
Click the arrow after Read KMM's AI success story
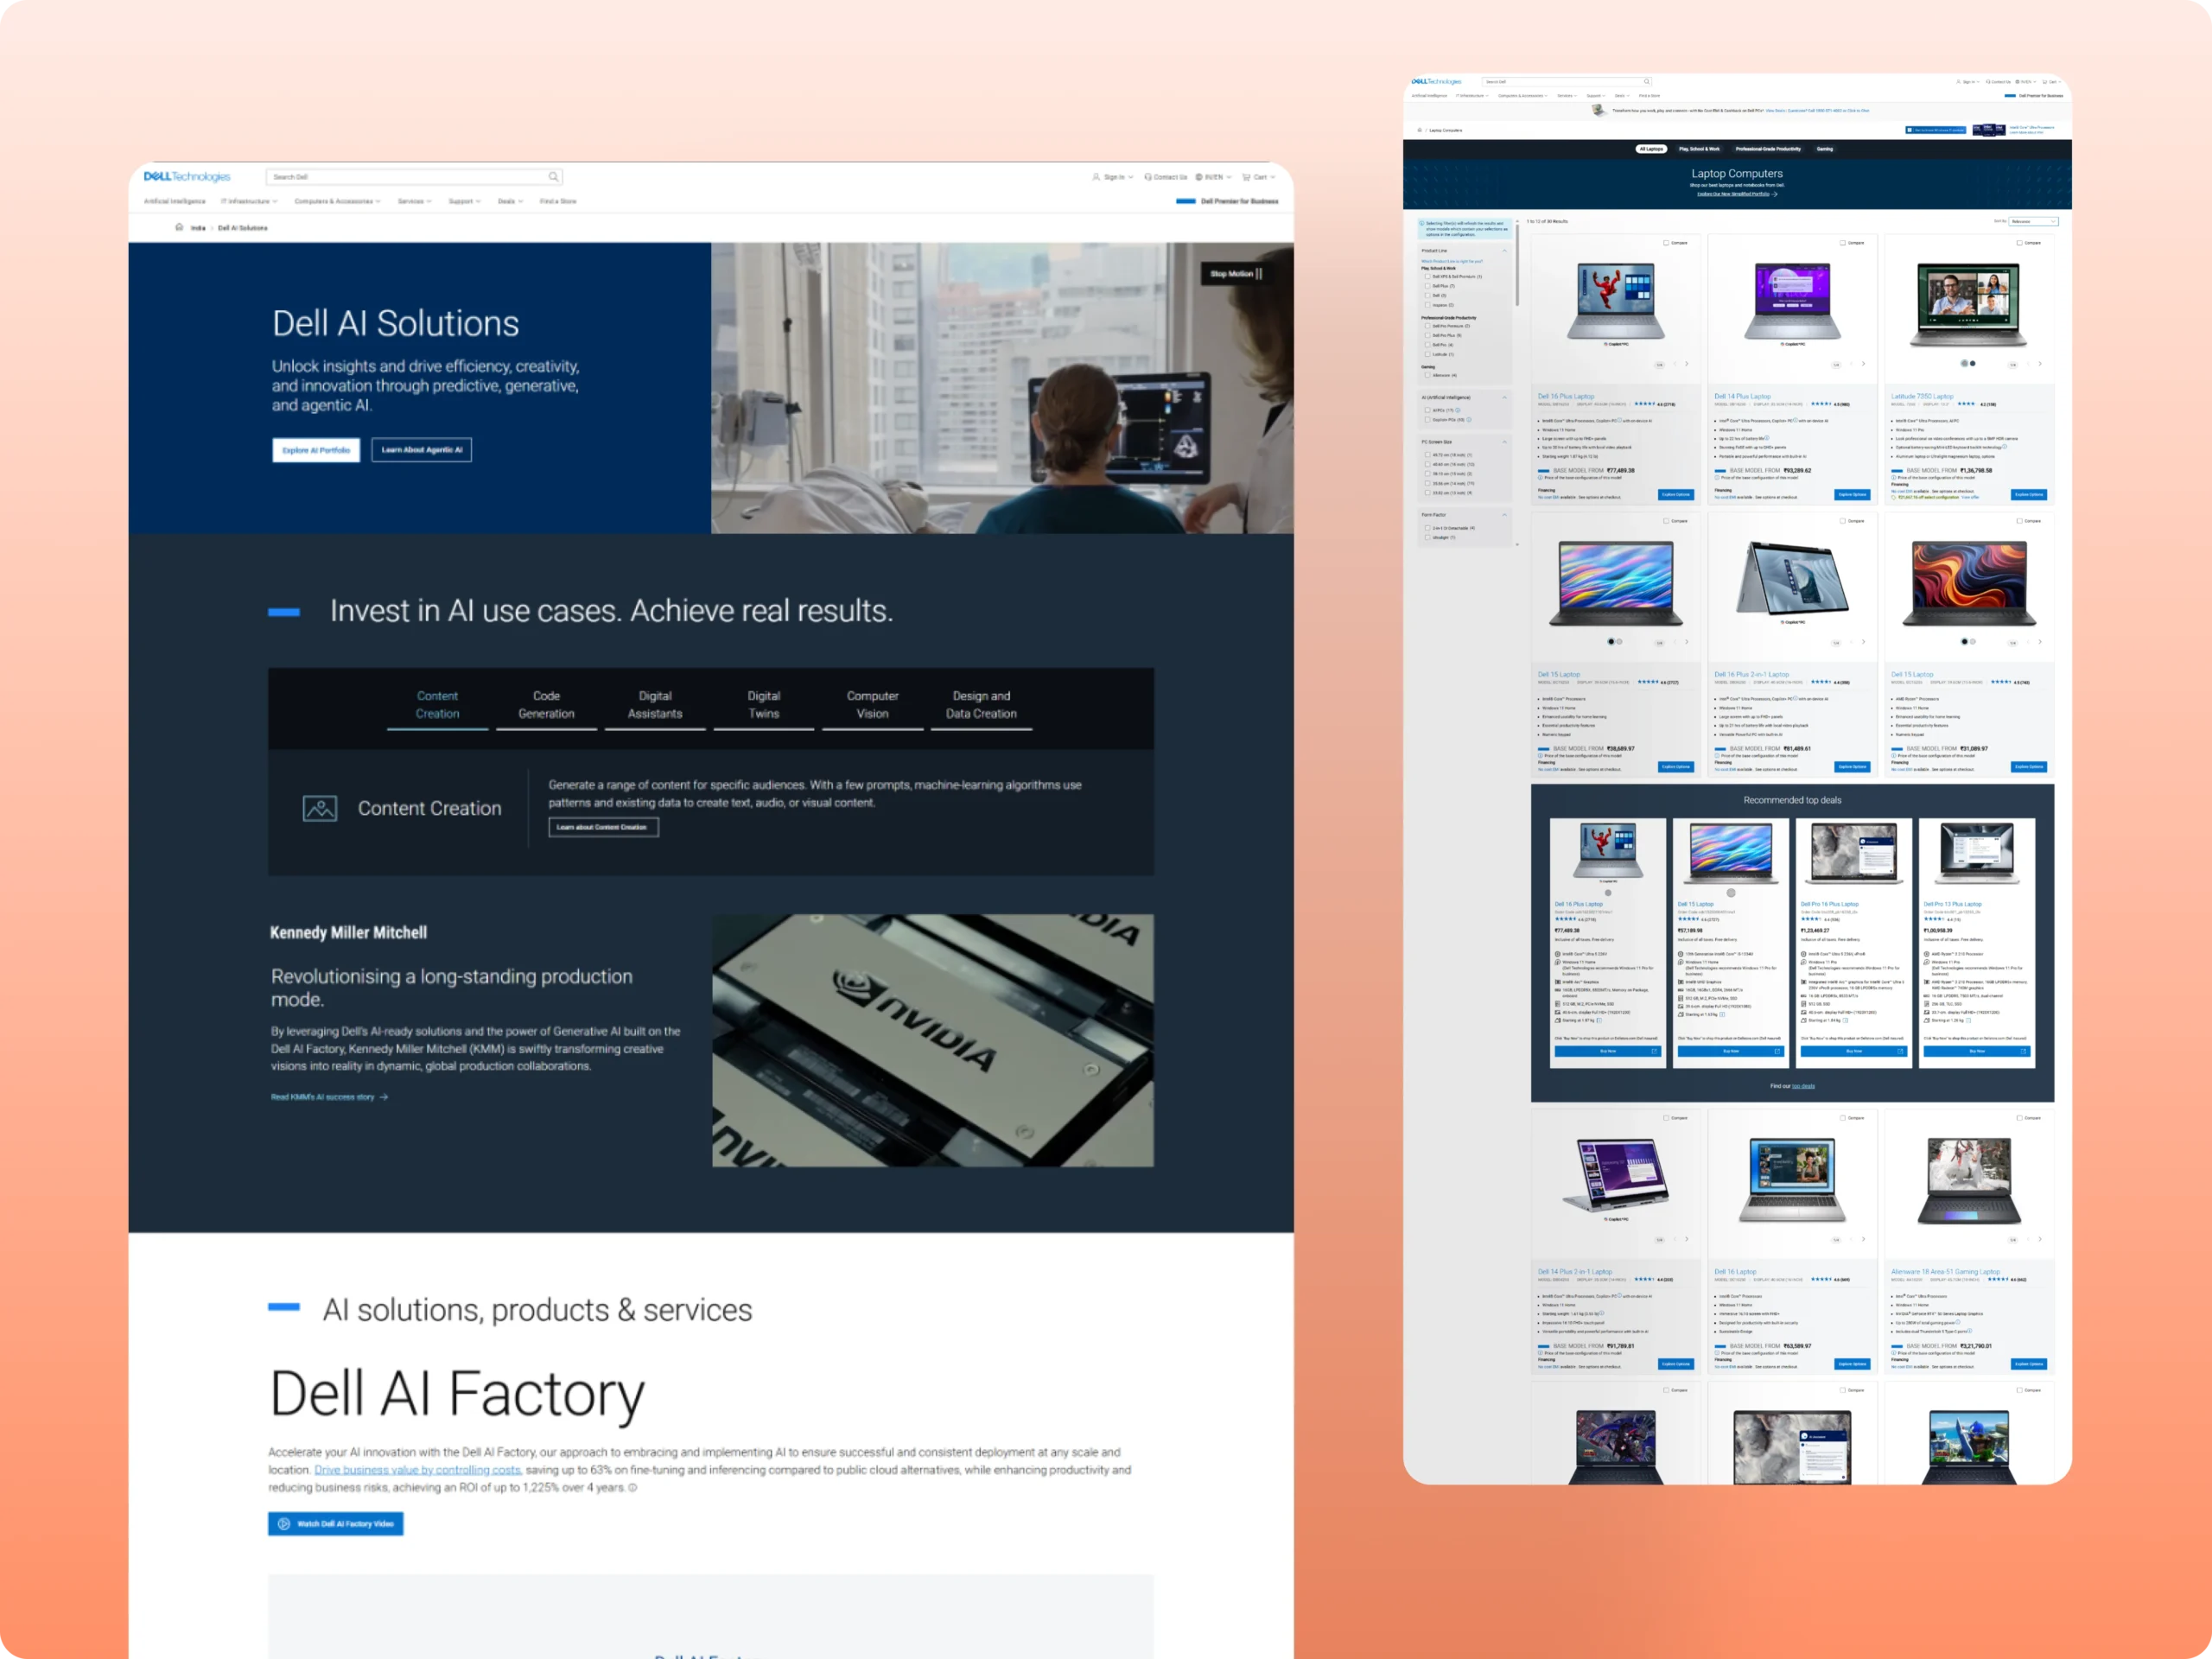[x=384, y=1097]
